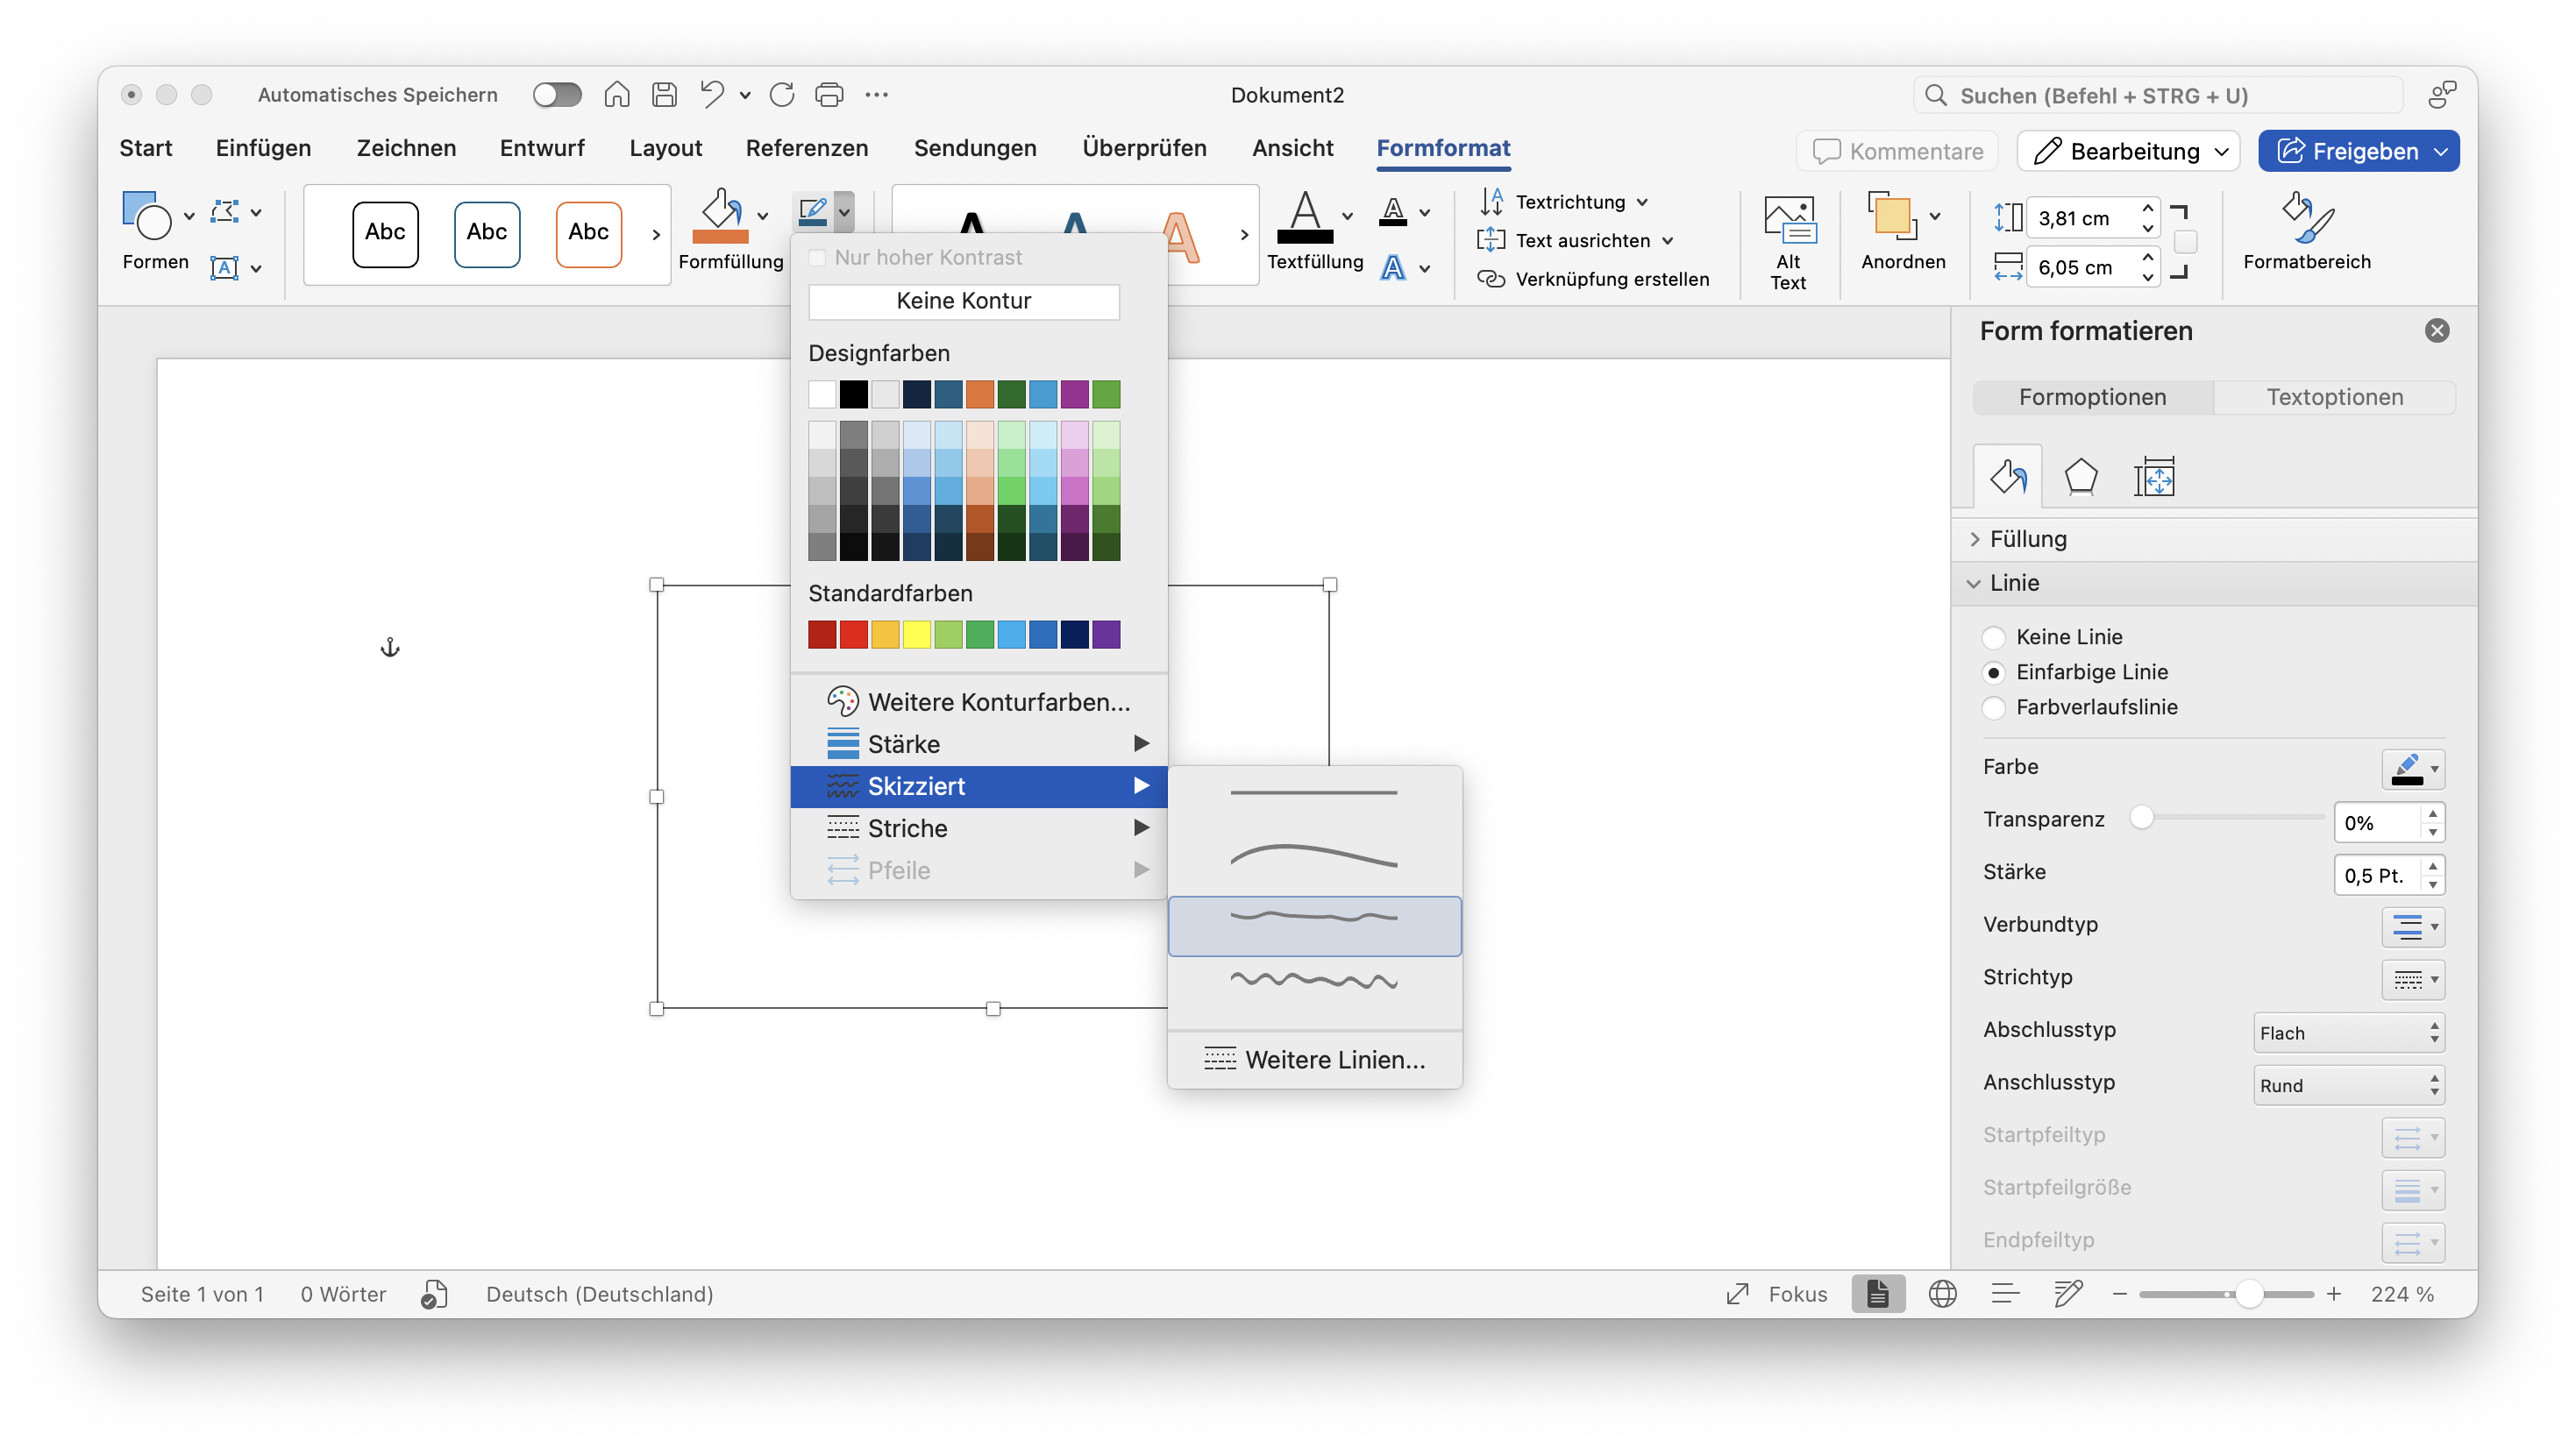Select Layout & Properties icon in pane
Image resolution: width=2576 pixels, height=1448 pixels.
2153,477
